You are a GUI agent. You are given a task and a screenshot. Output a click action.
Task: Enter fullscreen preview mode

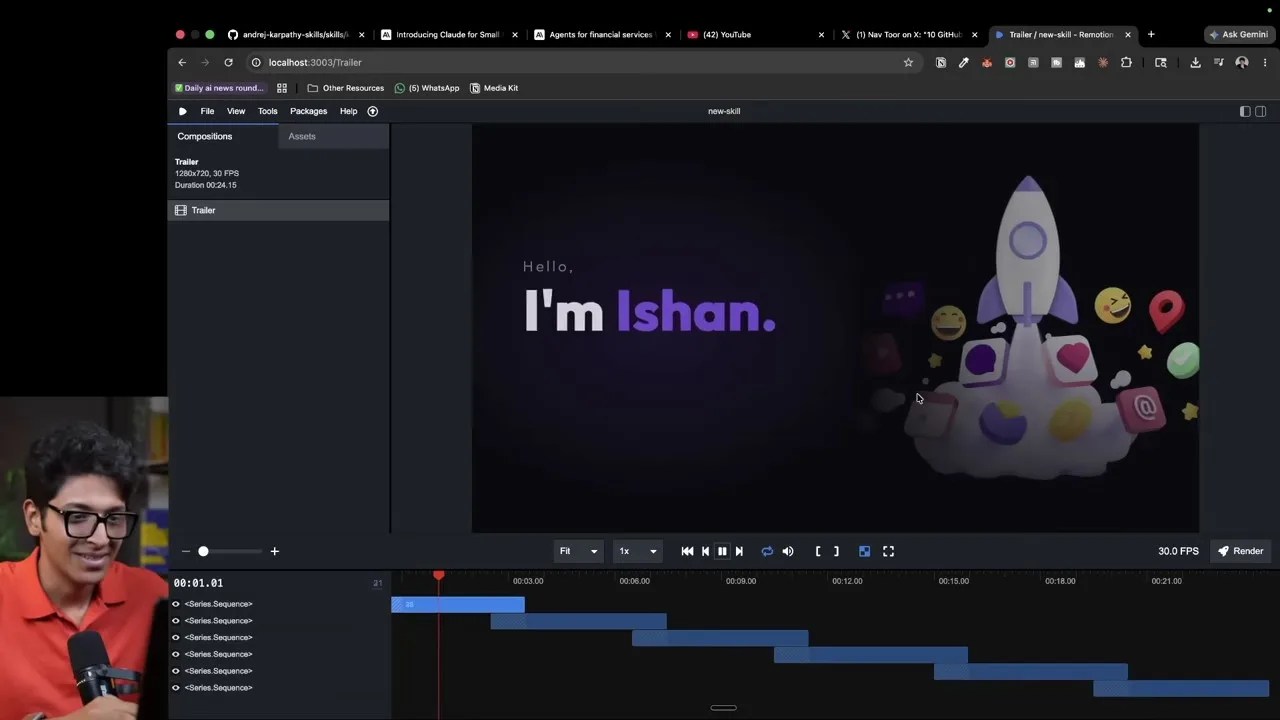(x=888, y=551)
